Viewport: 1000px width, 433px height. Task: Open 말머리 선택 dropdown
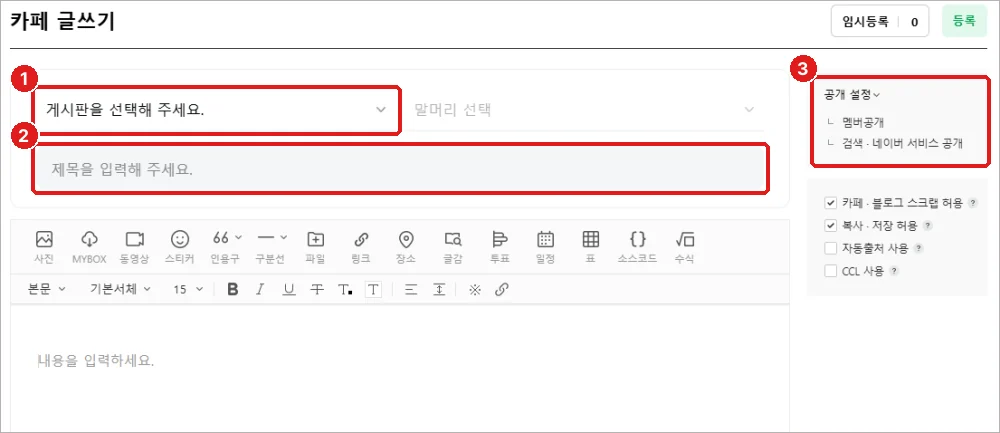click(584, 110)
